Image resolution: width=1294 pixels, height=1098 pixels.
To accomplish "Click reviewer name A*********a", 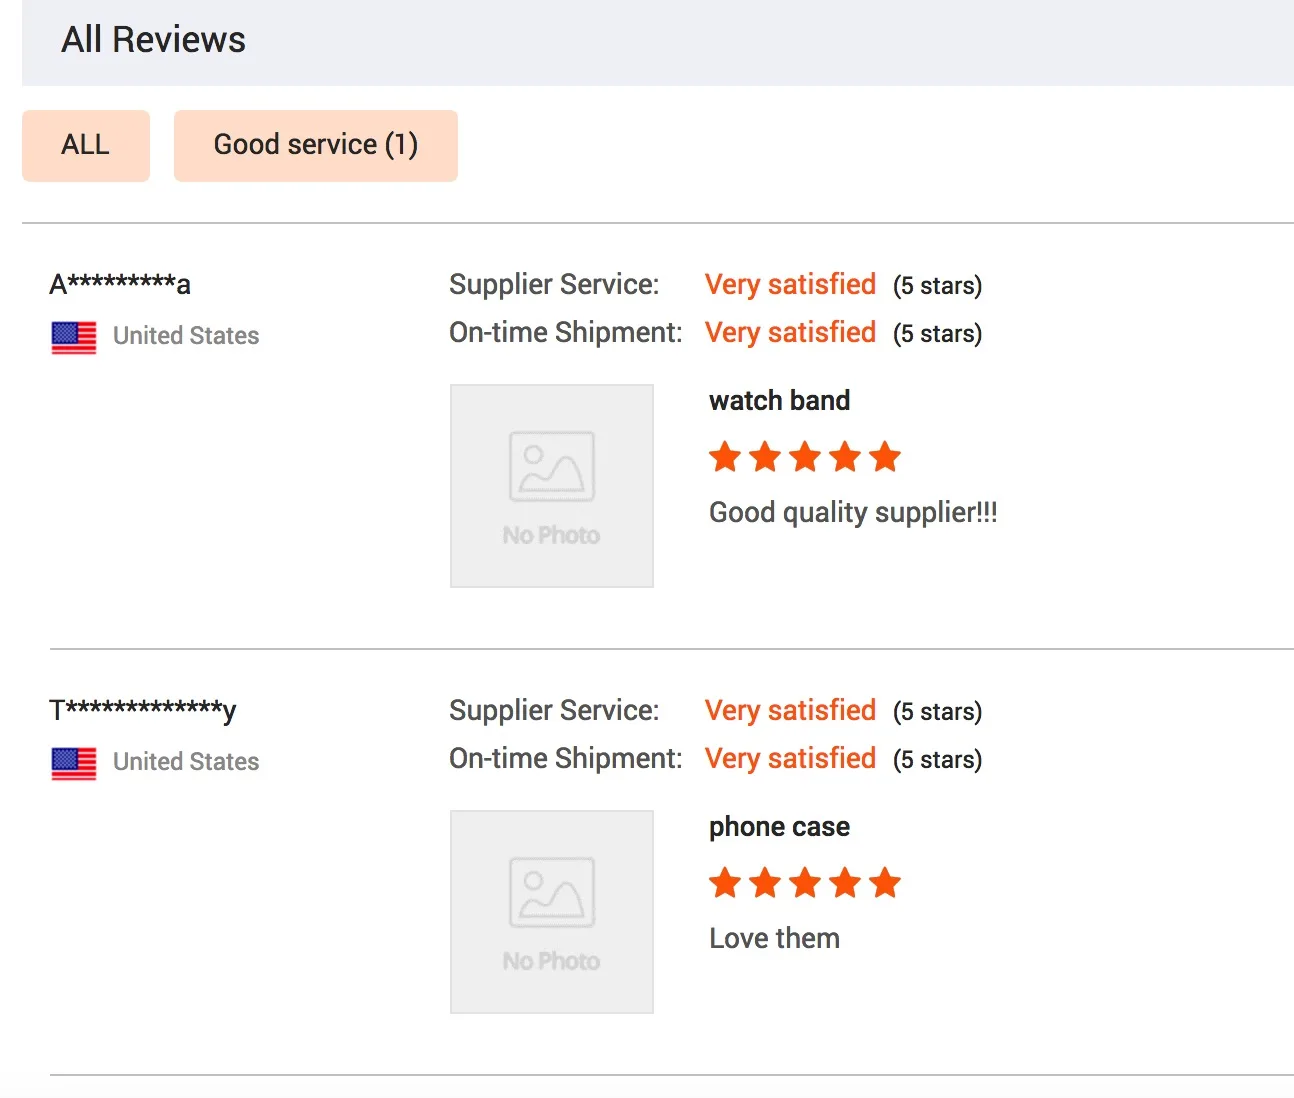I will pyautogui.click(x=120, y=285).
